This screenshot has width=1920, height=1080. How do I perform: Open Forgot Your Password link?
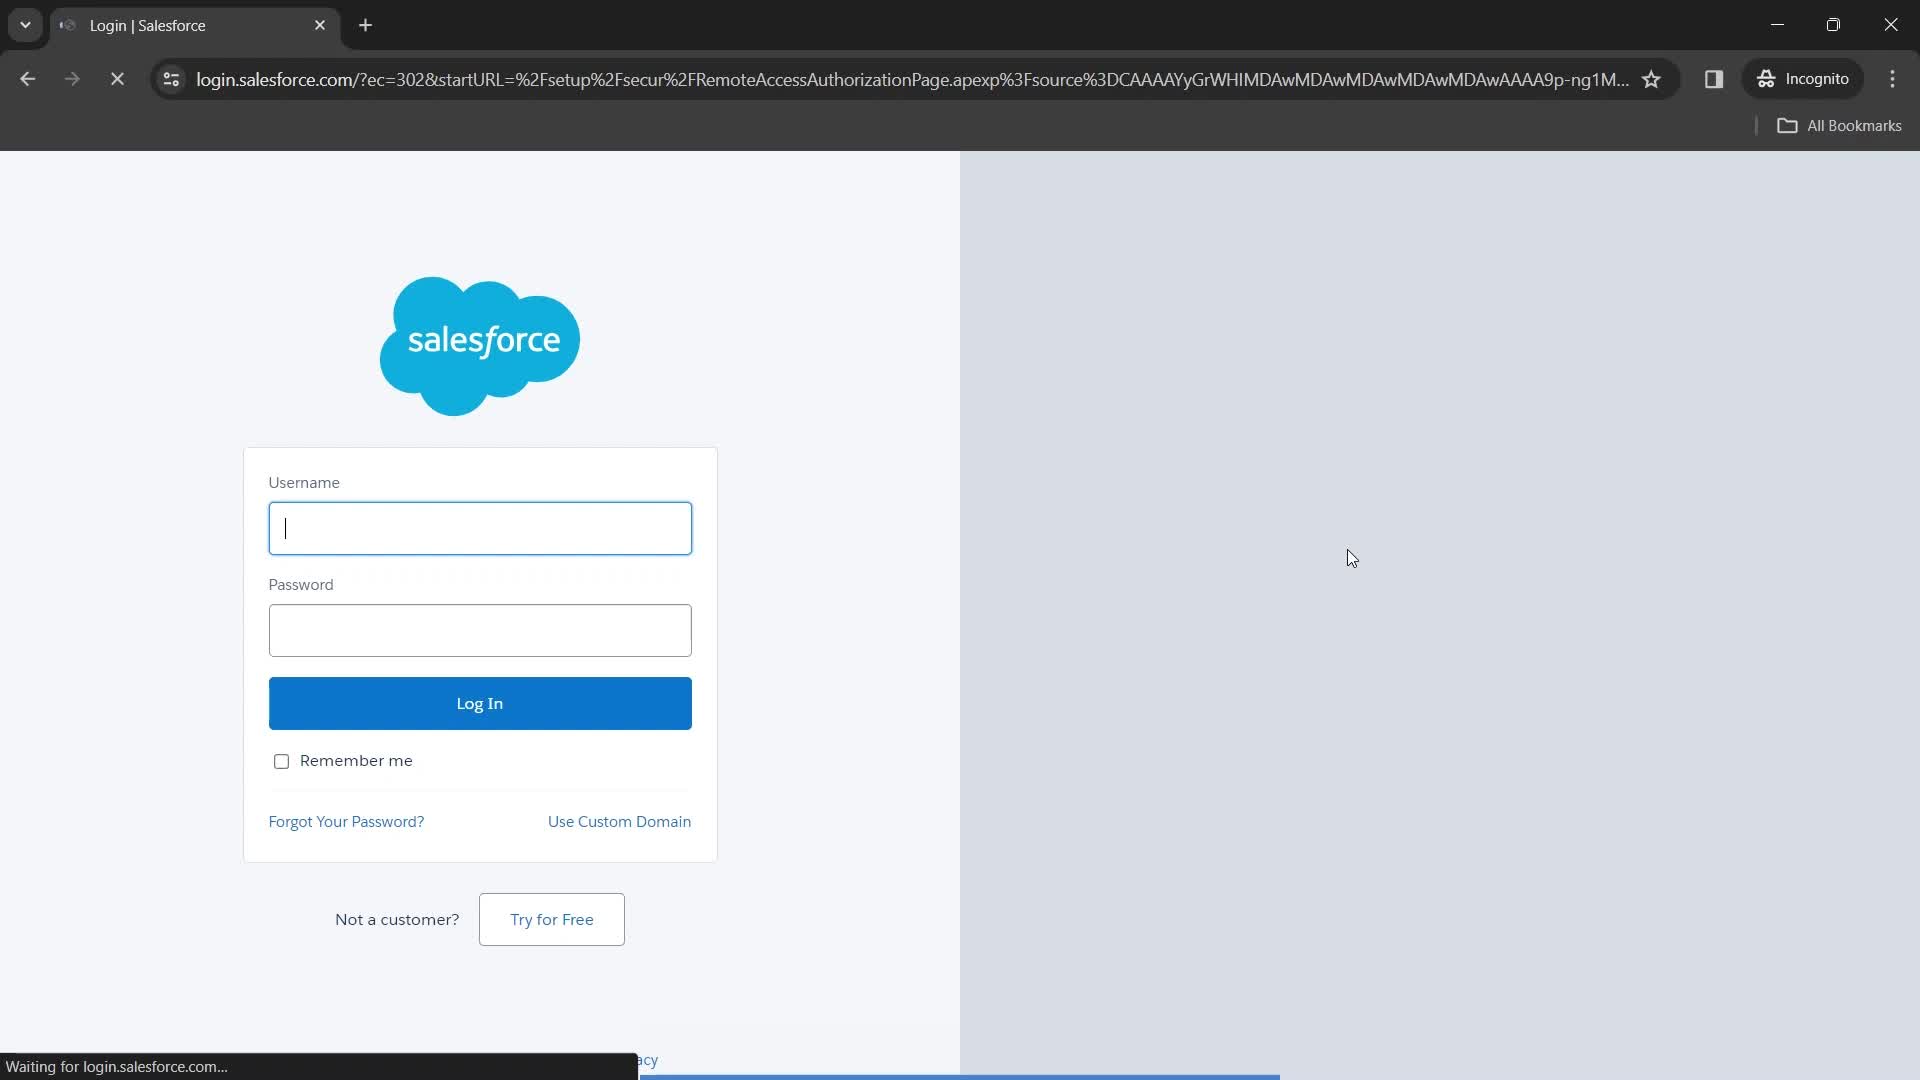pyautogui.click(x=346, y=821)
